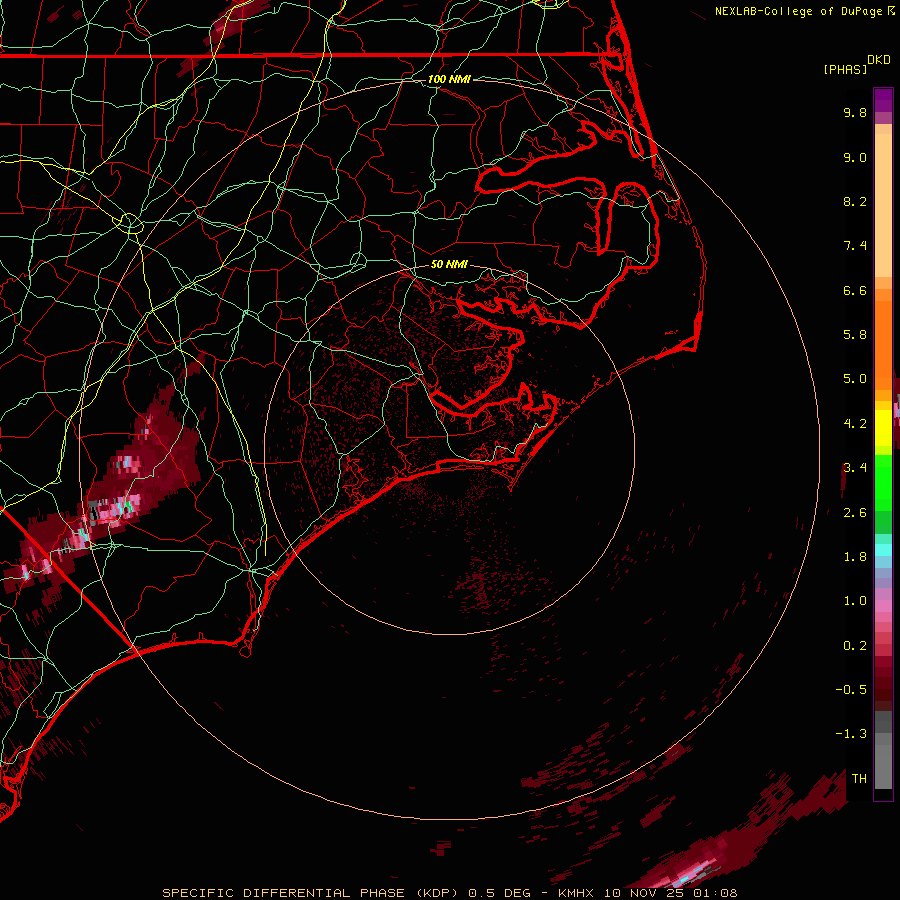This screenshot has height=900, width=900.
Task: Click the 3.4 scale value
Action: click(855, 468)
